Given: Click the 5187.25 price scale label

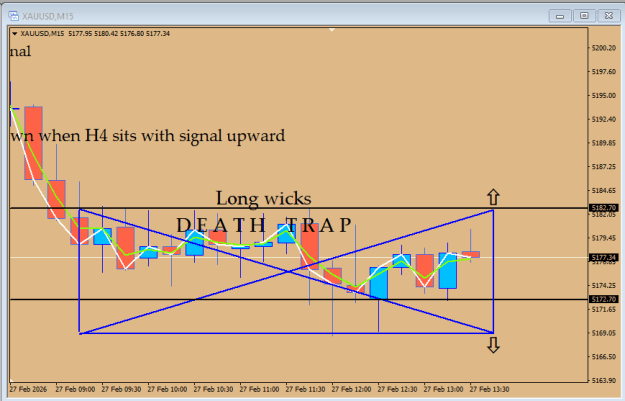Looking at the screenshot, I should (x=604, y=167).
